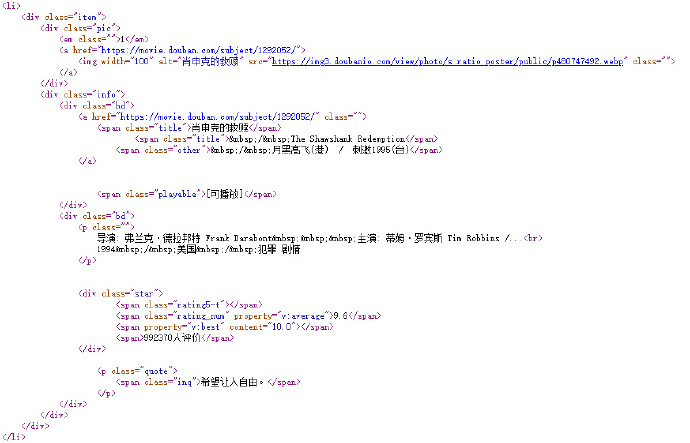Select the div class="info" line
The width and height of the screenshot is (690, 443).
click(83, 95)
